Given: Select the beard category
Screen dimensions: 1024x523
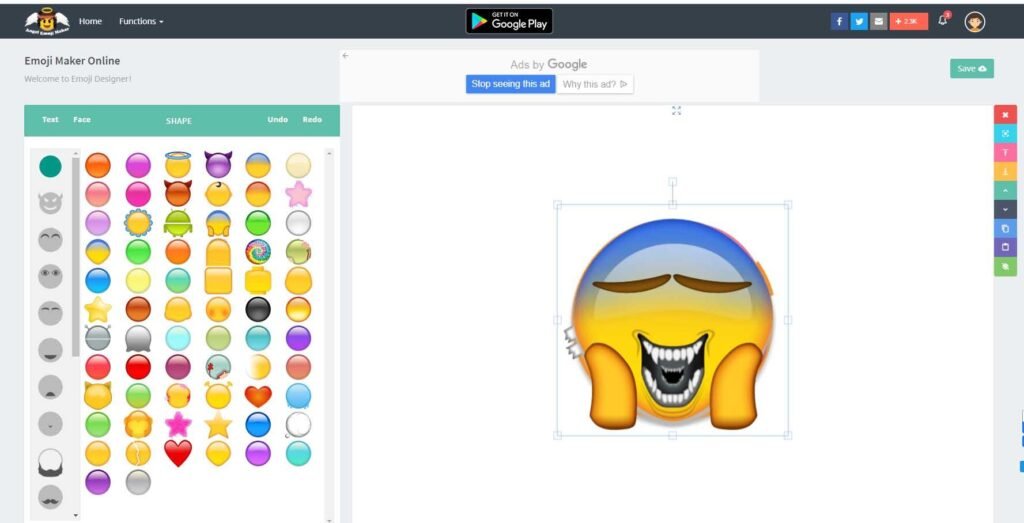Looking at the screenshot, I should click(50, 462).
